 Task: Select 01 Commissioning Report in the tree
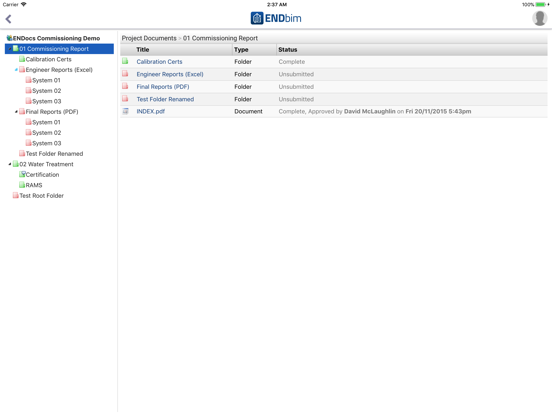tap(54, 49)
